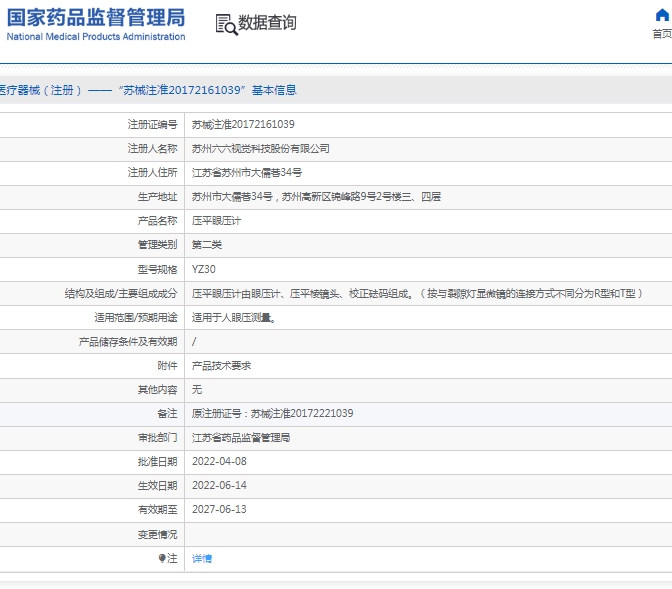Select registration number 苏械注准20172161039 value
Image resolution: width=672 pixels, height=589 pixels.
tap(243, 124)
